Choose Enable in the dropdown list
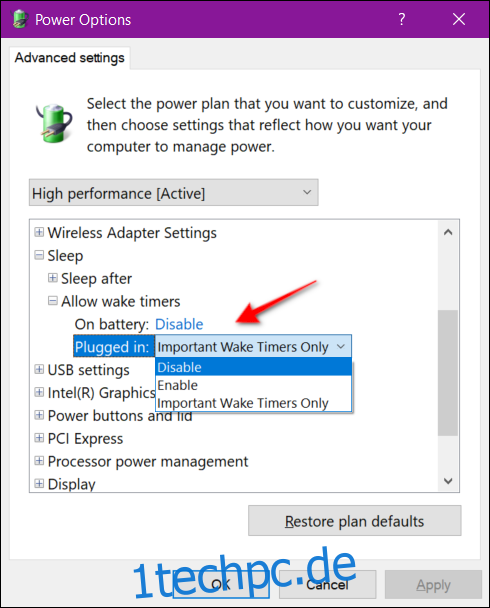490x608 pixels. tap(253, 385)
